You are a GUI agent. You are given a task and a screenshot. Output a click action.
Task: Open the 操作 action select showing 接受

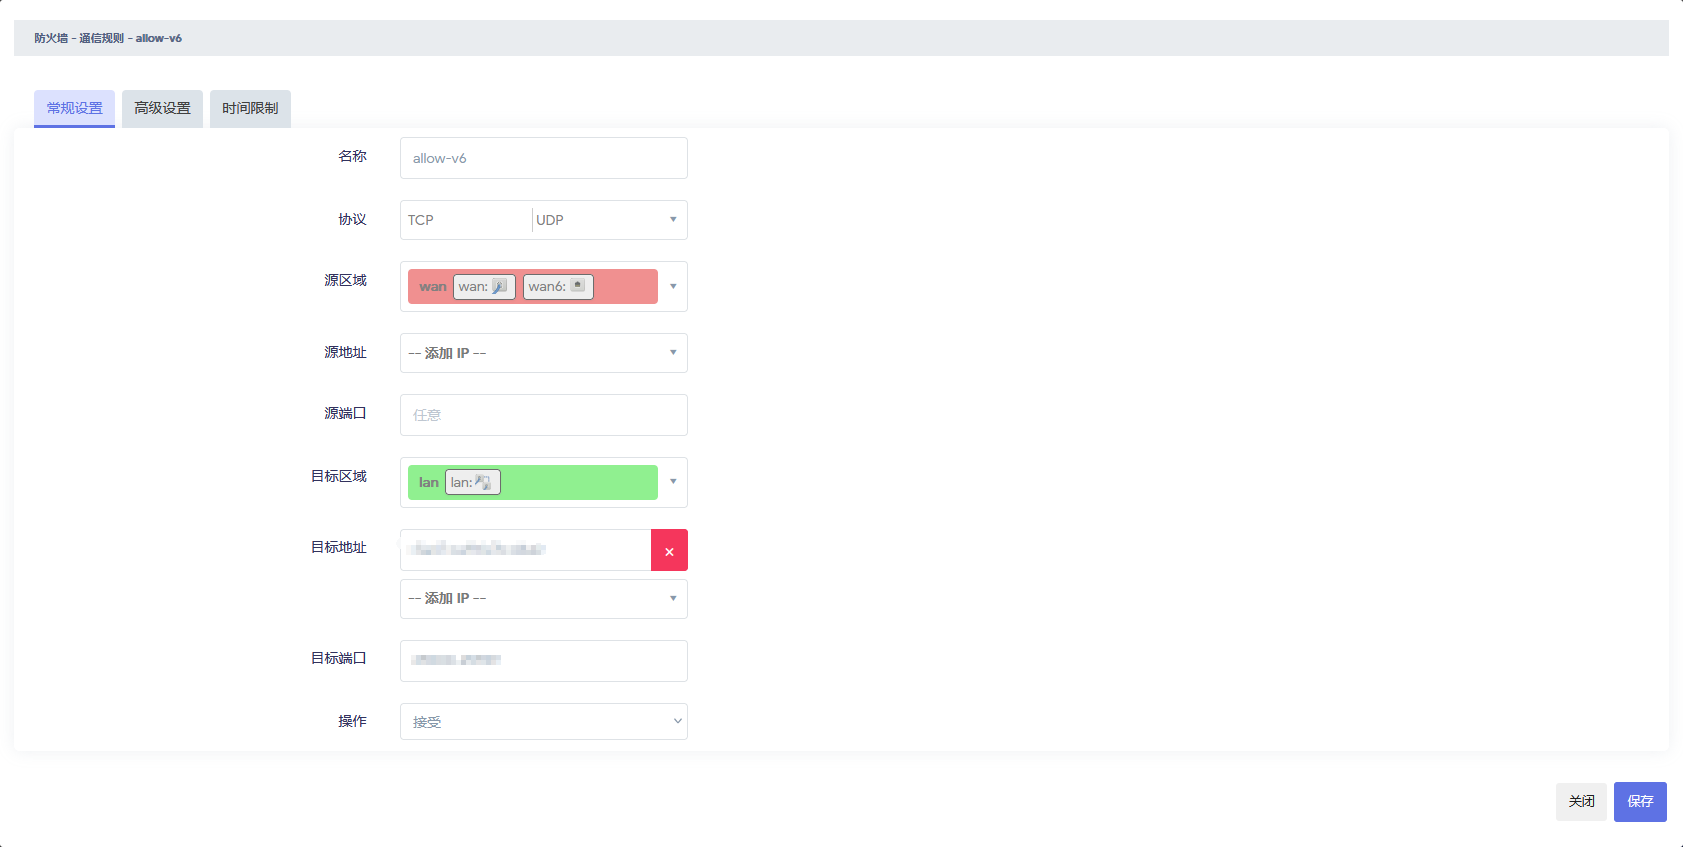click(x=543, y=721)
